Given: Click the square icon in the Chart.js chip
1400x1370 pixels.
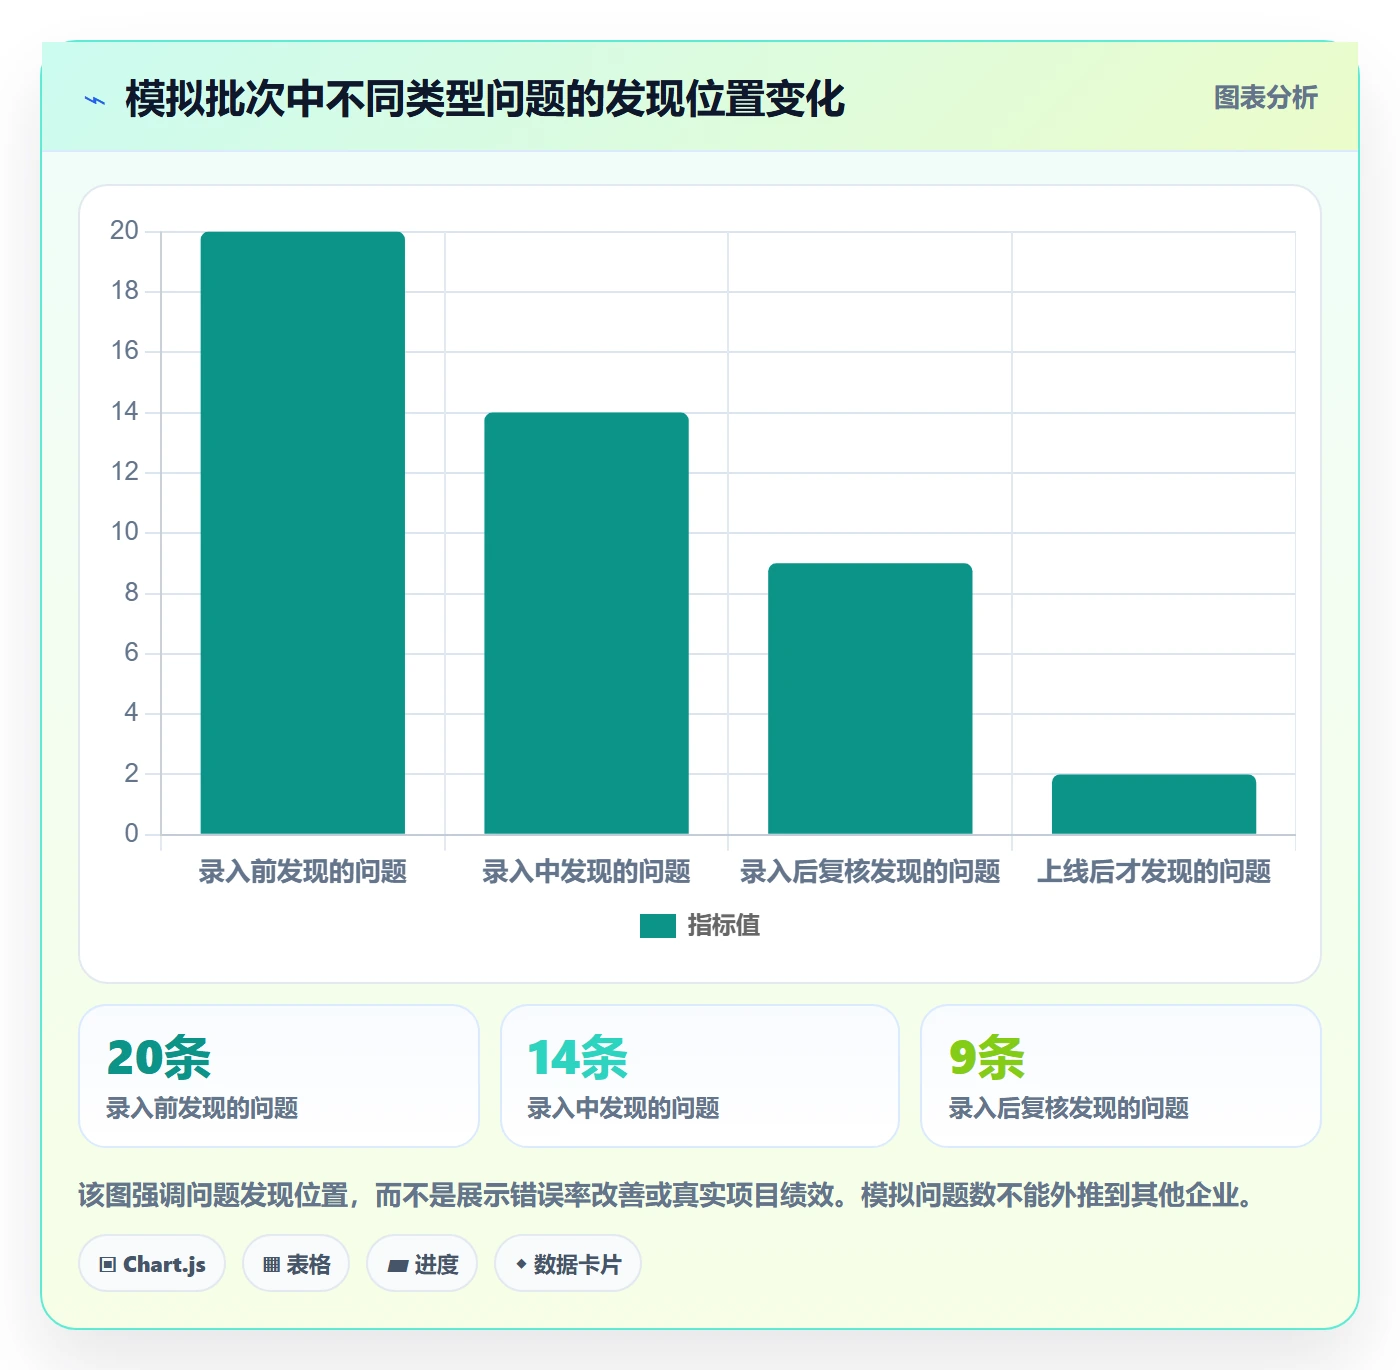Looking at the screenshot, I should click(108, 1265).
